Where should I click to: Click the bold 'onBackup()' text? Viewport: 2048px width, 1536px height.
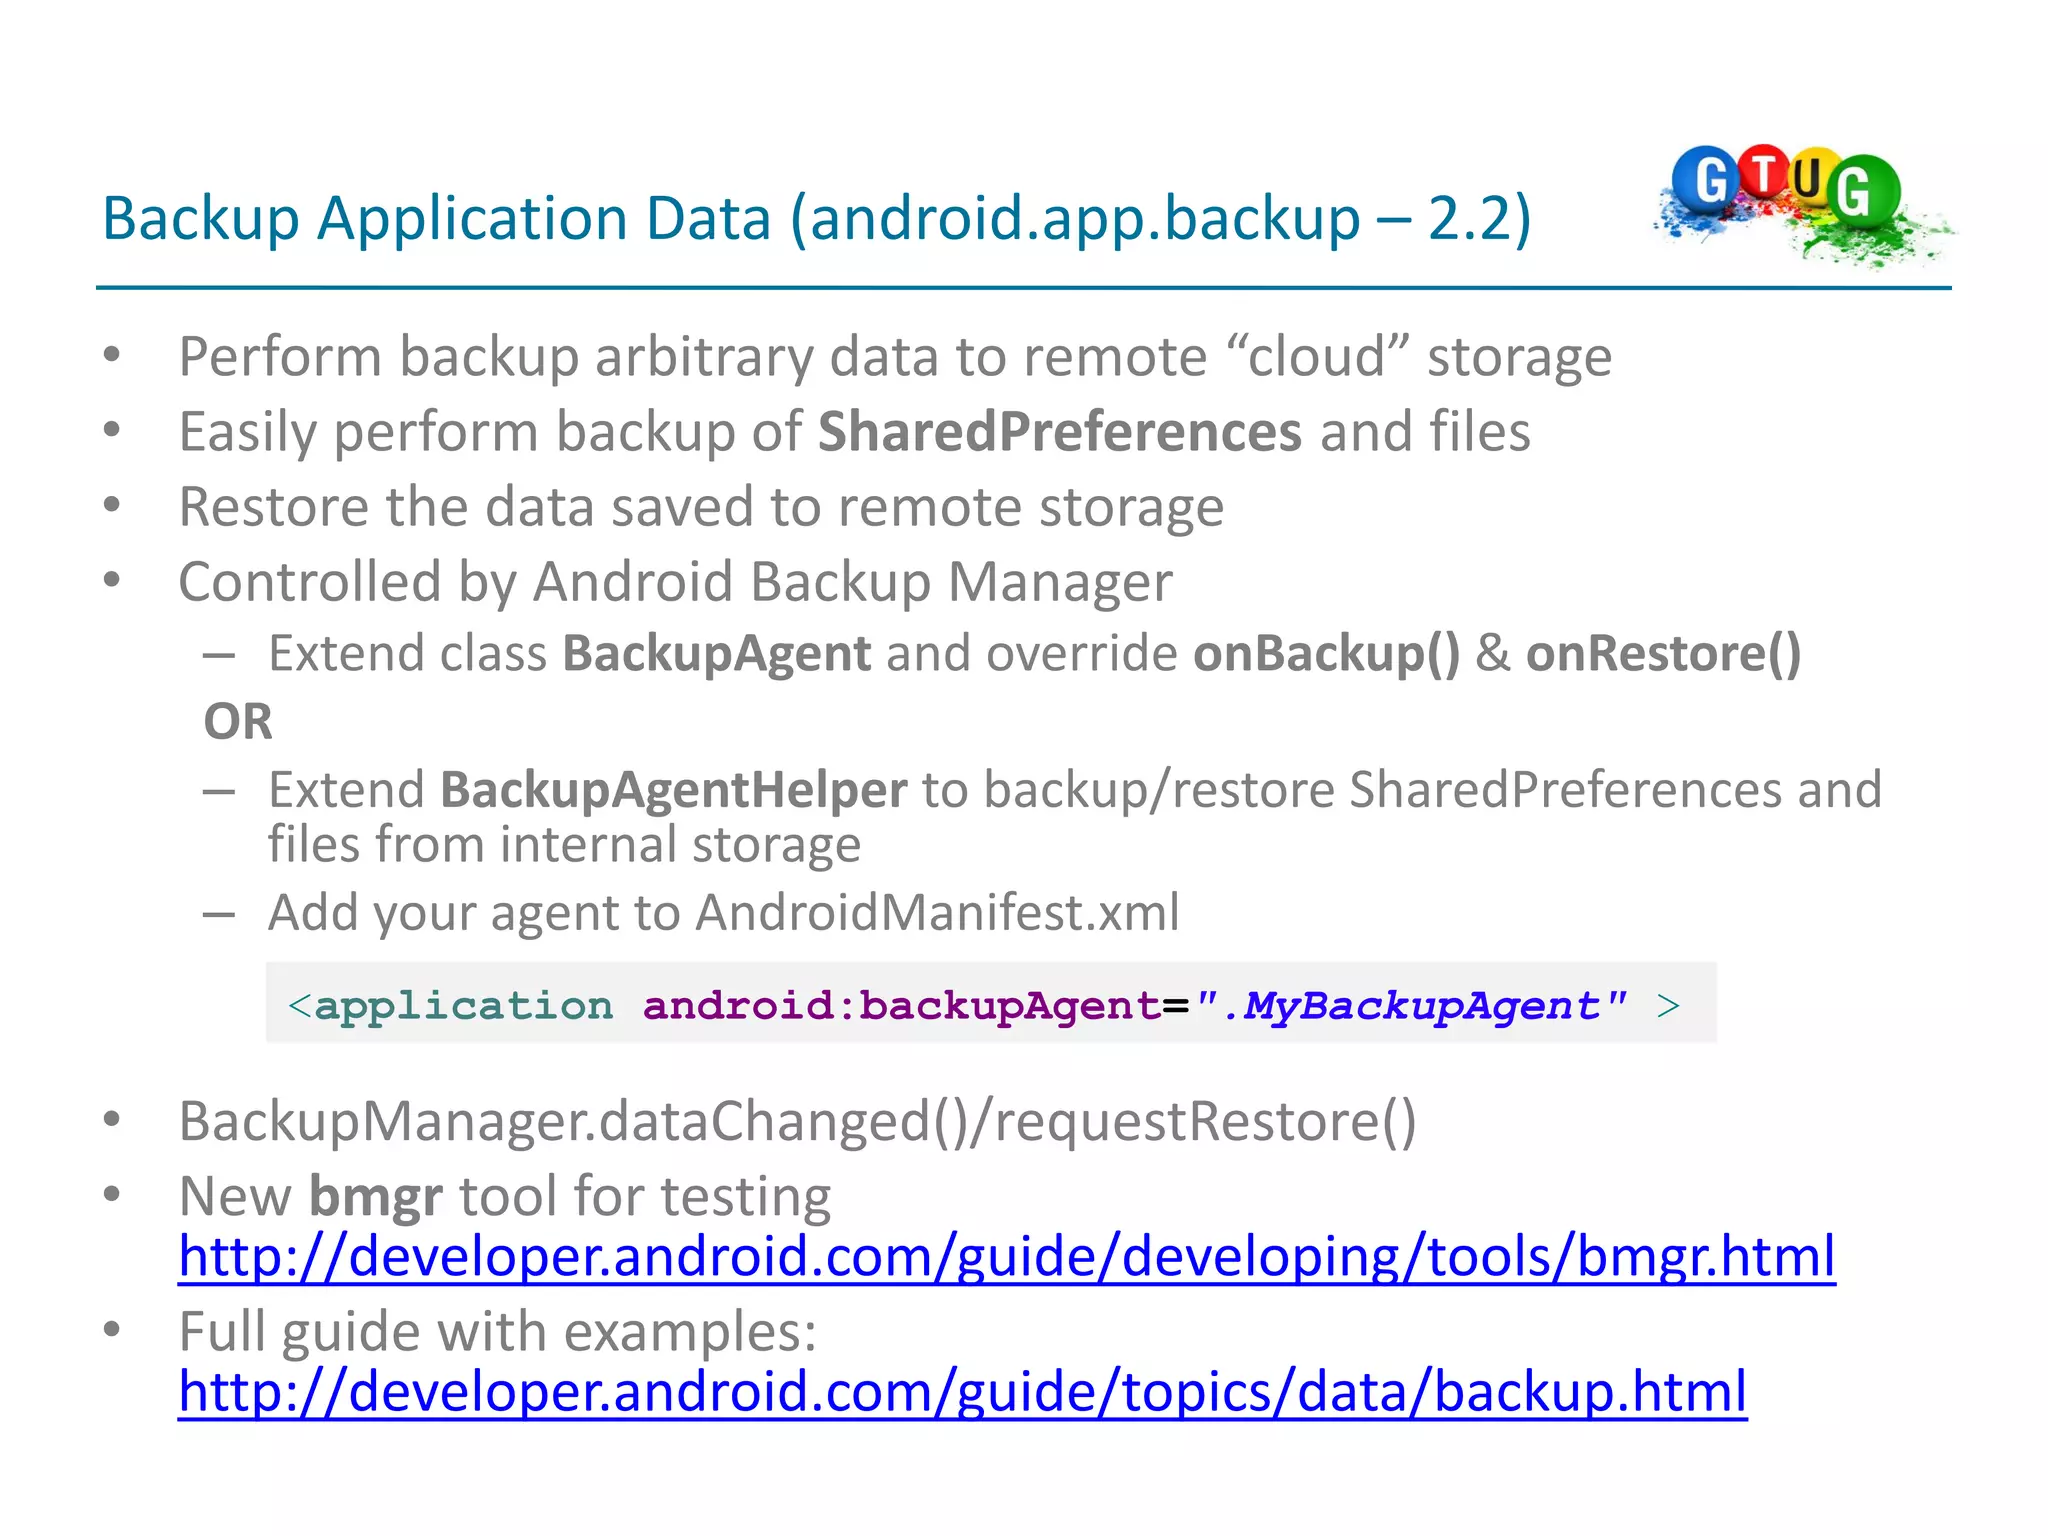point(1326,654)
